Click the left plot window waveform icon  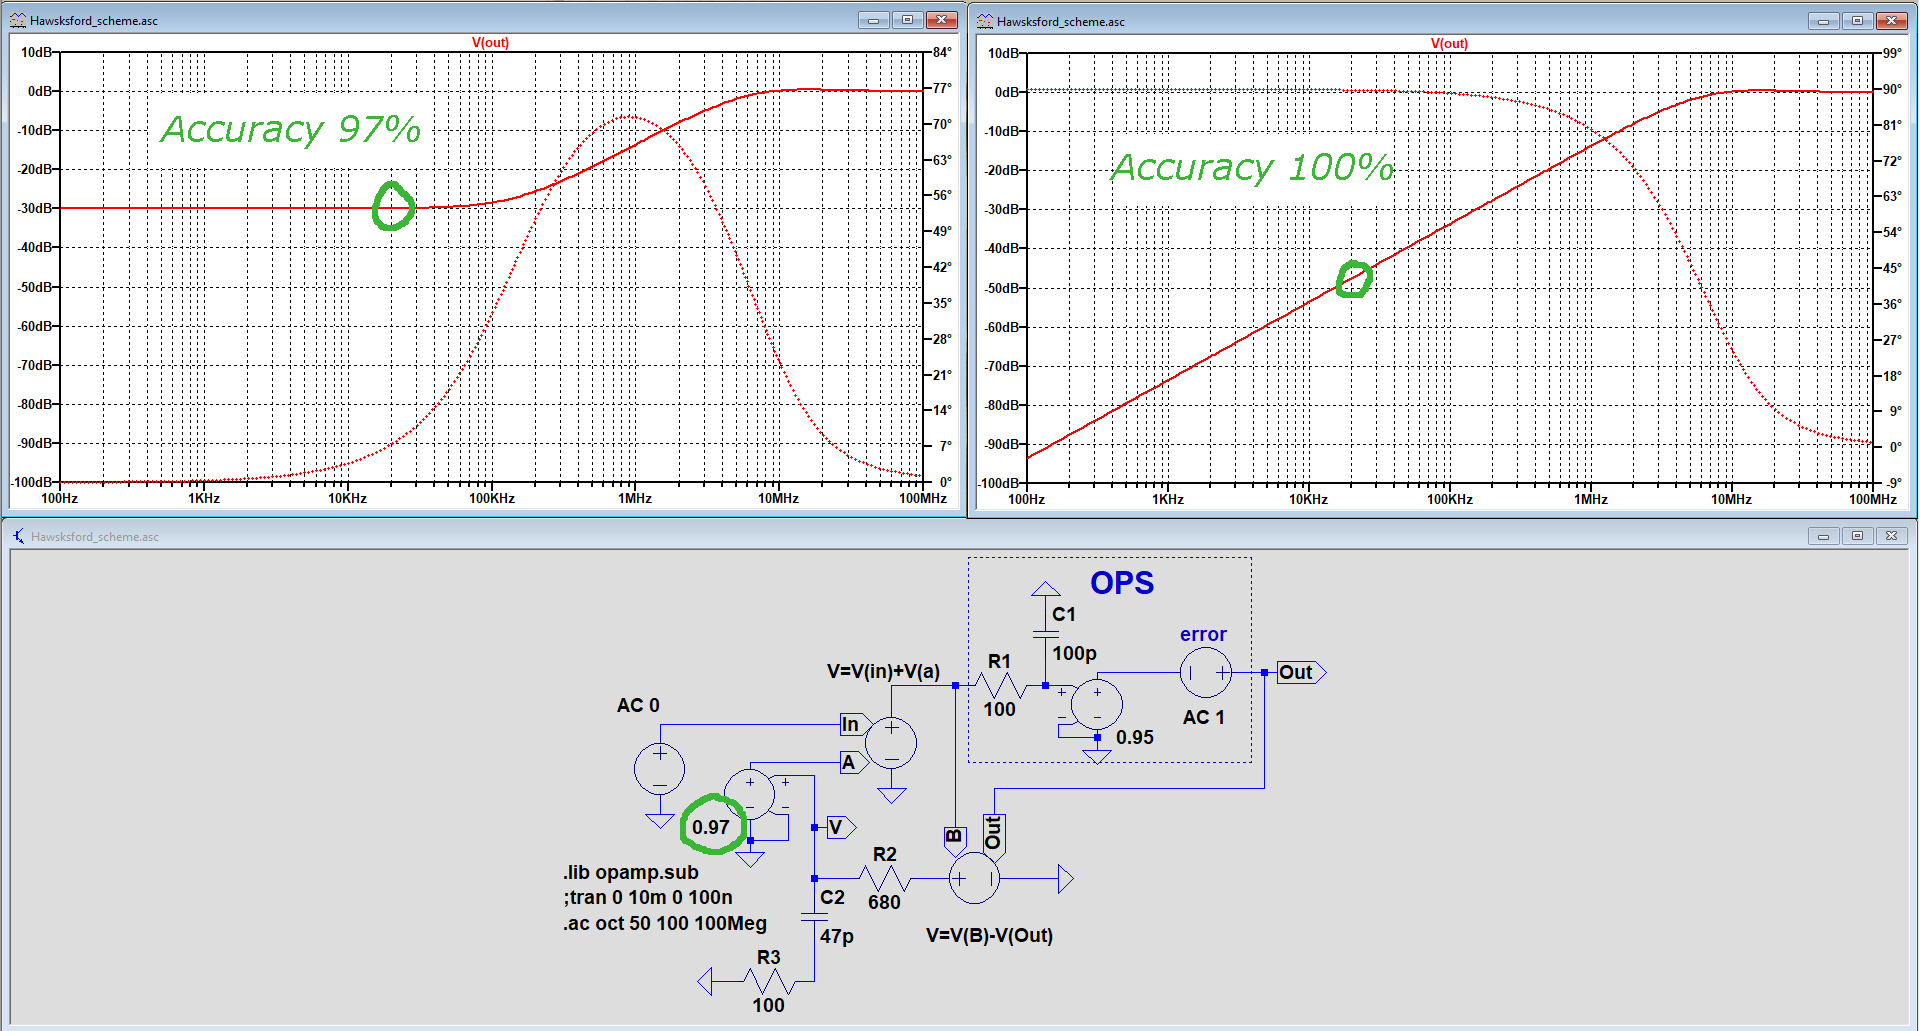pyautogui.click(x=18, y=20)
